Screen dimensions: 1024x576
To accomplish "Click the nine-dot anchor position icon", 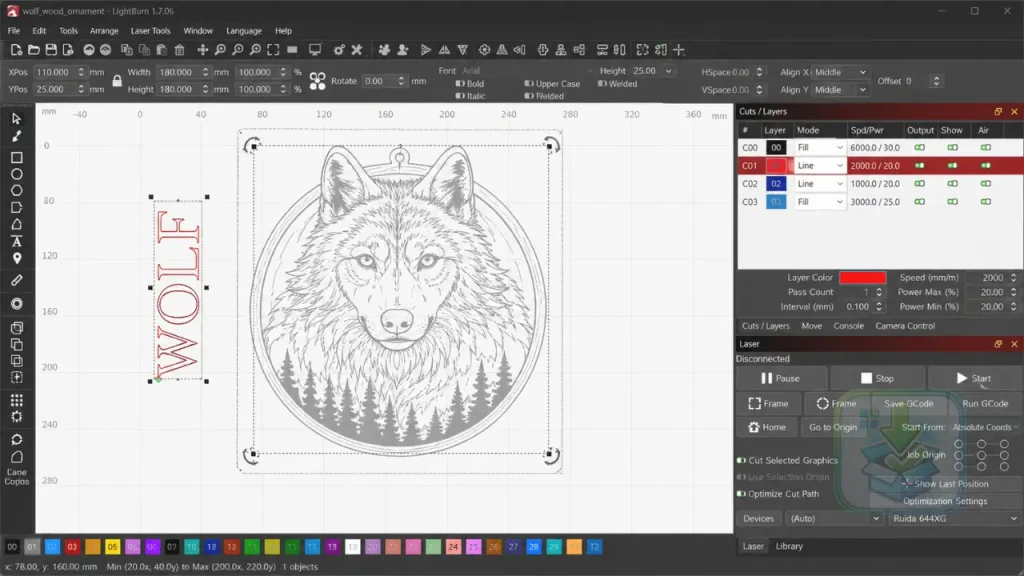I will point(317,81).
